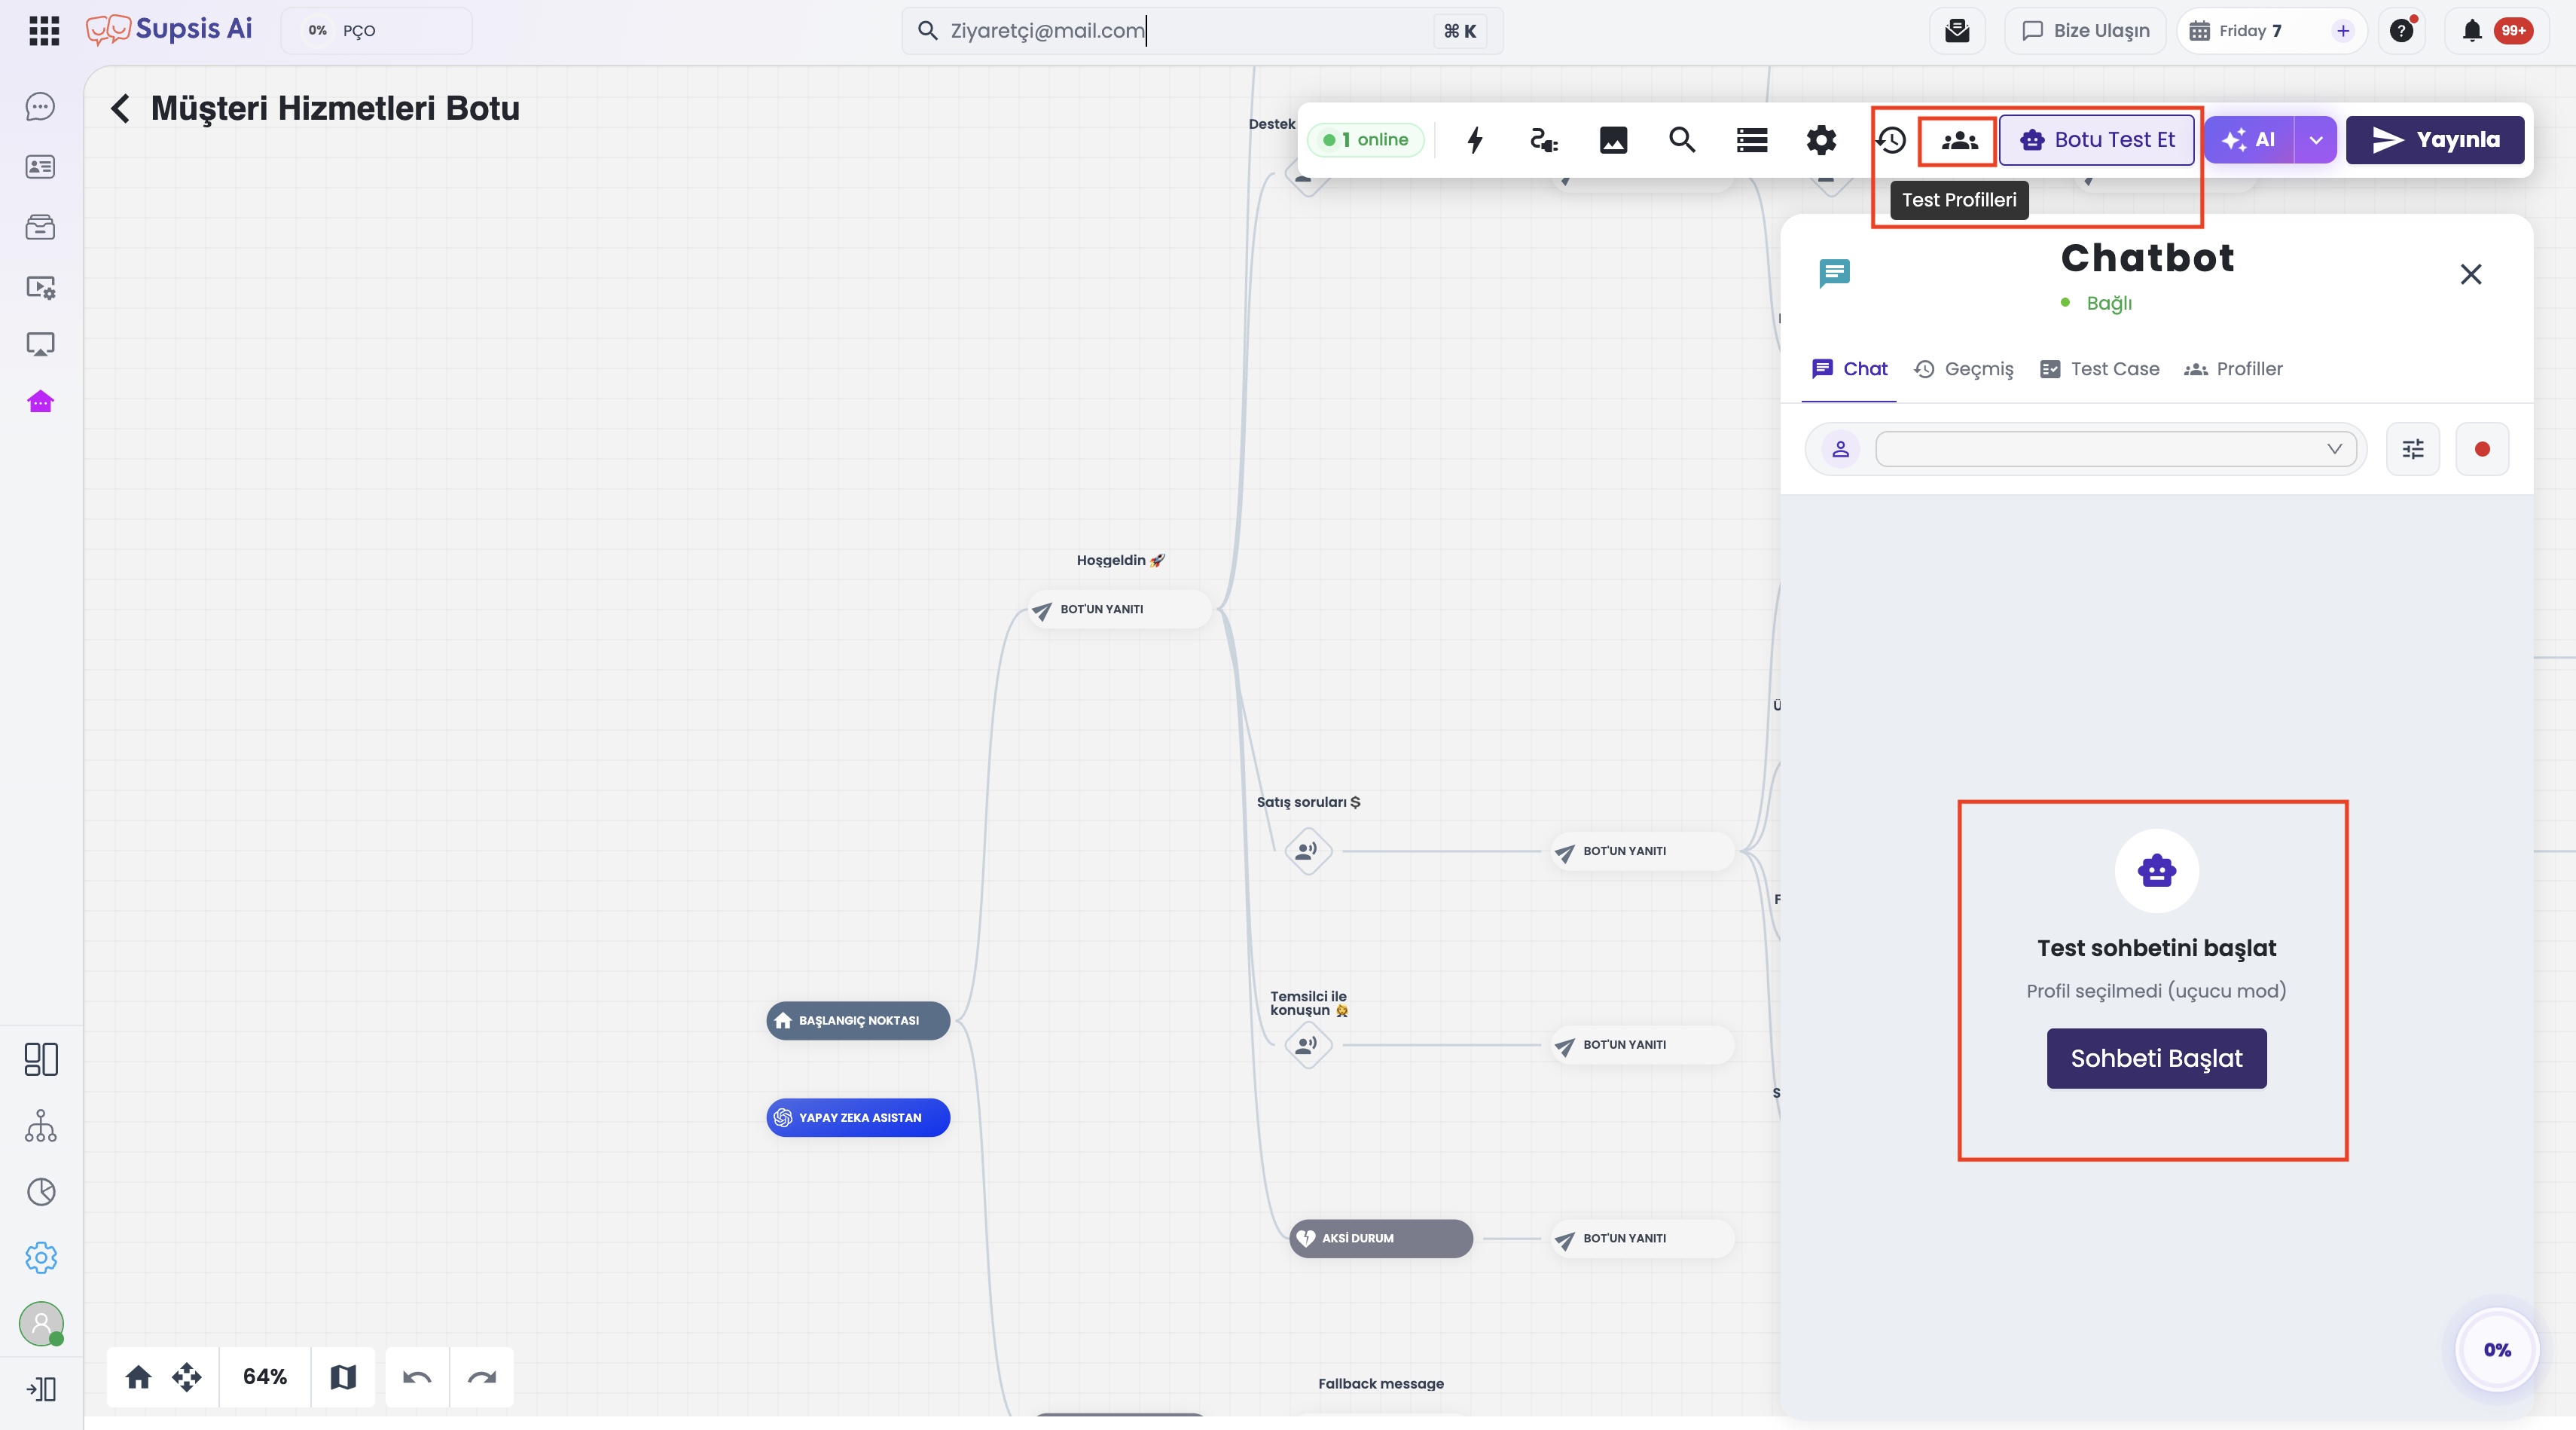The width and height of the screenshot is (2576, 1430).
Task: Open the conversations chat sidebar icon
Action: click(40, 107)
